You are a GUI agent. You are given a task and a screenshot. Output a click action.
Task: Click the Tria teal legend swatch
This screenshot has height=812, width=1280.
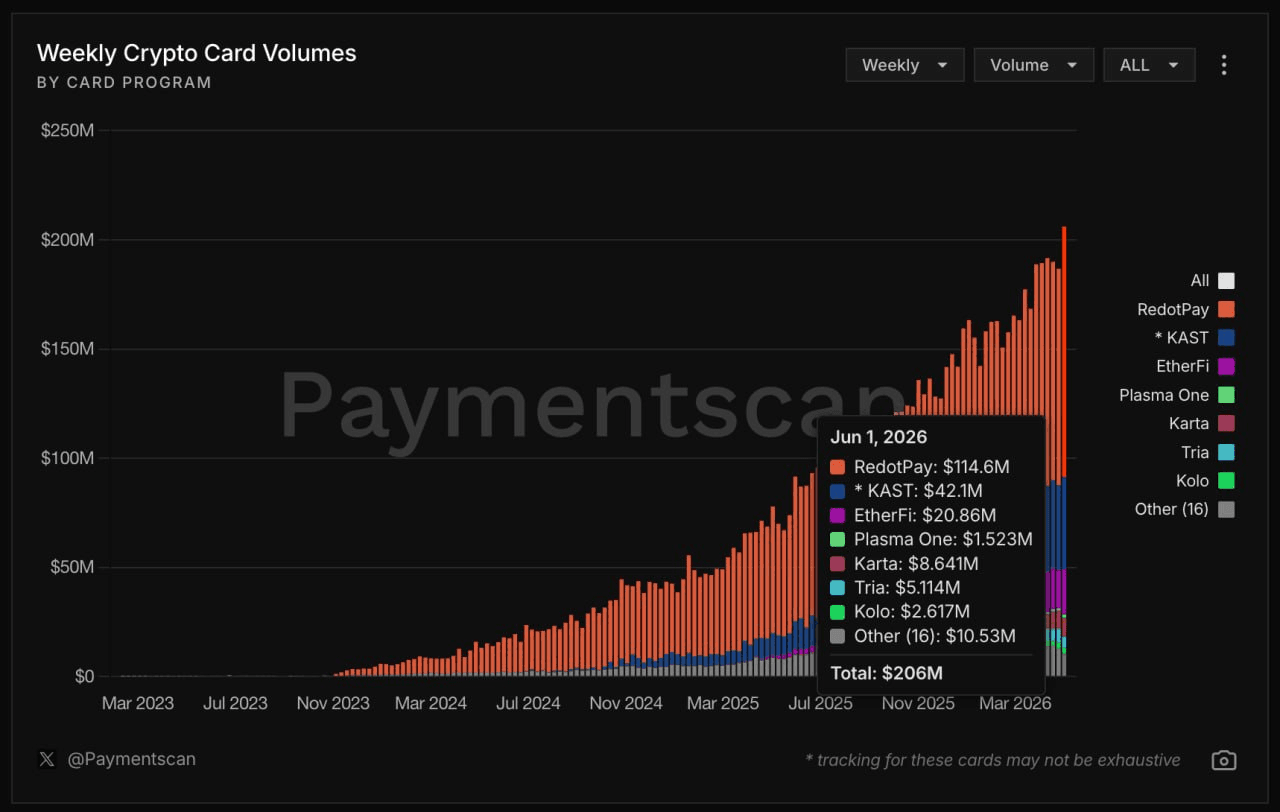tap(1226, 452)
